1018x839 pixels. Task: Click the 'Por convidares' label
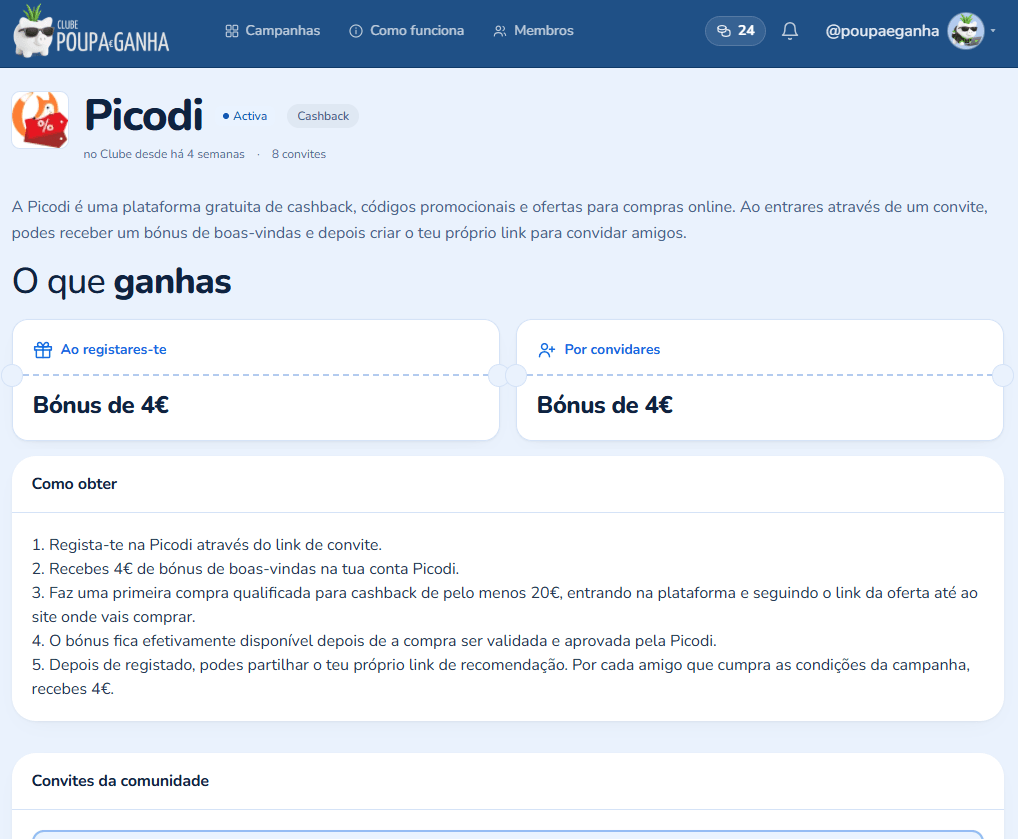point(612,349)
